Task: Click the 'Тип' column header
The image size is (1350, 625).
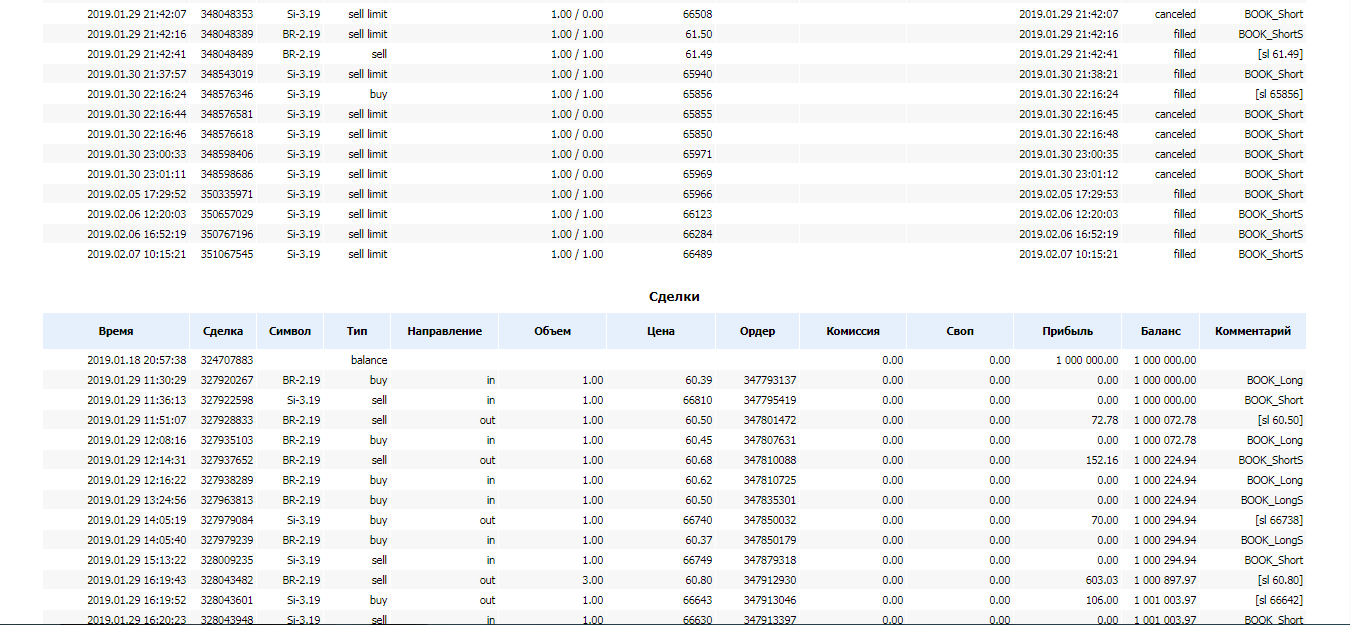Action: click(x=357, y=331)
